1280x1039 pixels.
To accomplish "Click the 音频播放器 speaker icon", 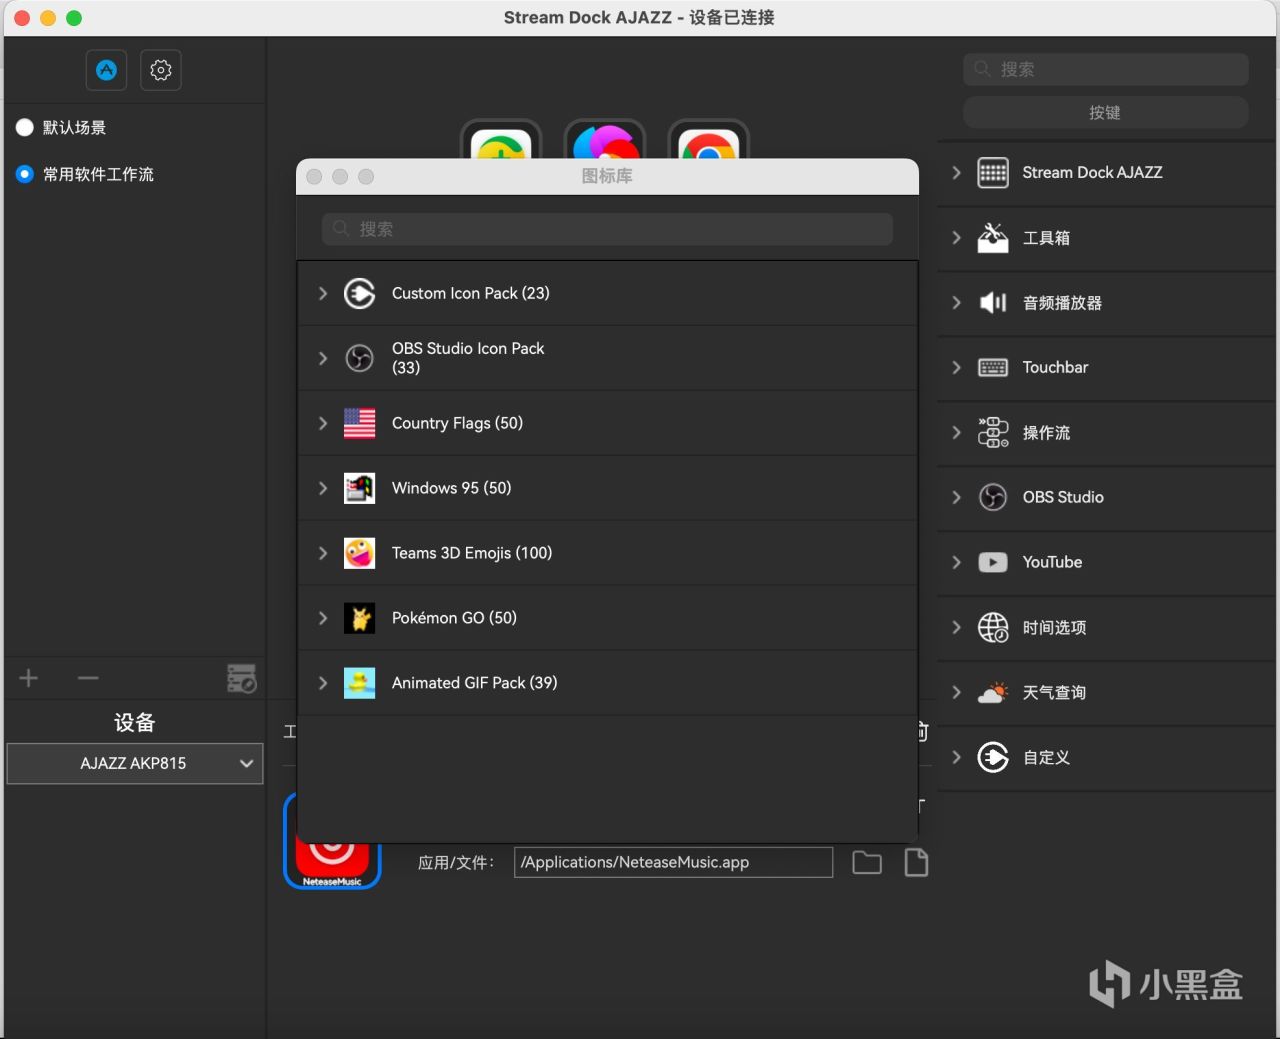I will point(993,302).
